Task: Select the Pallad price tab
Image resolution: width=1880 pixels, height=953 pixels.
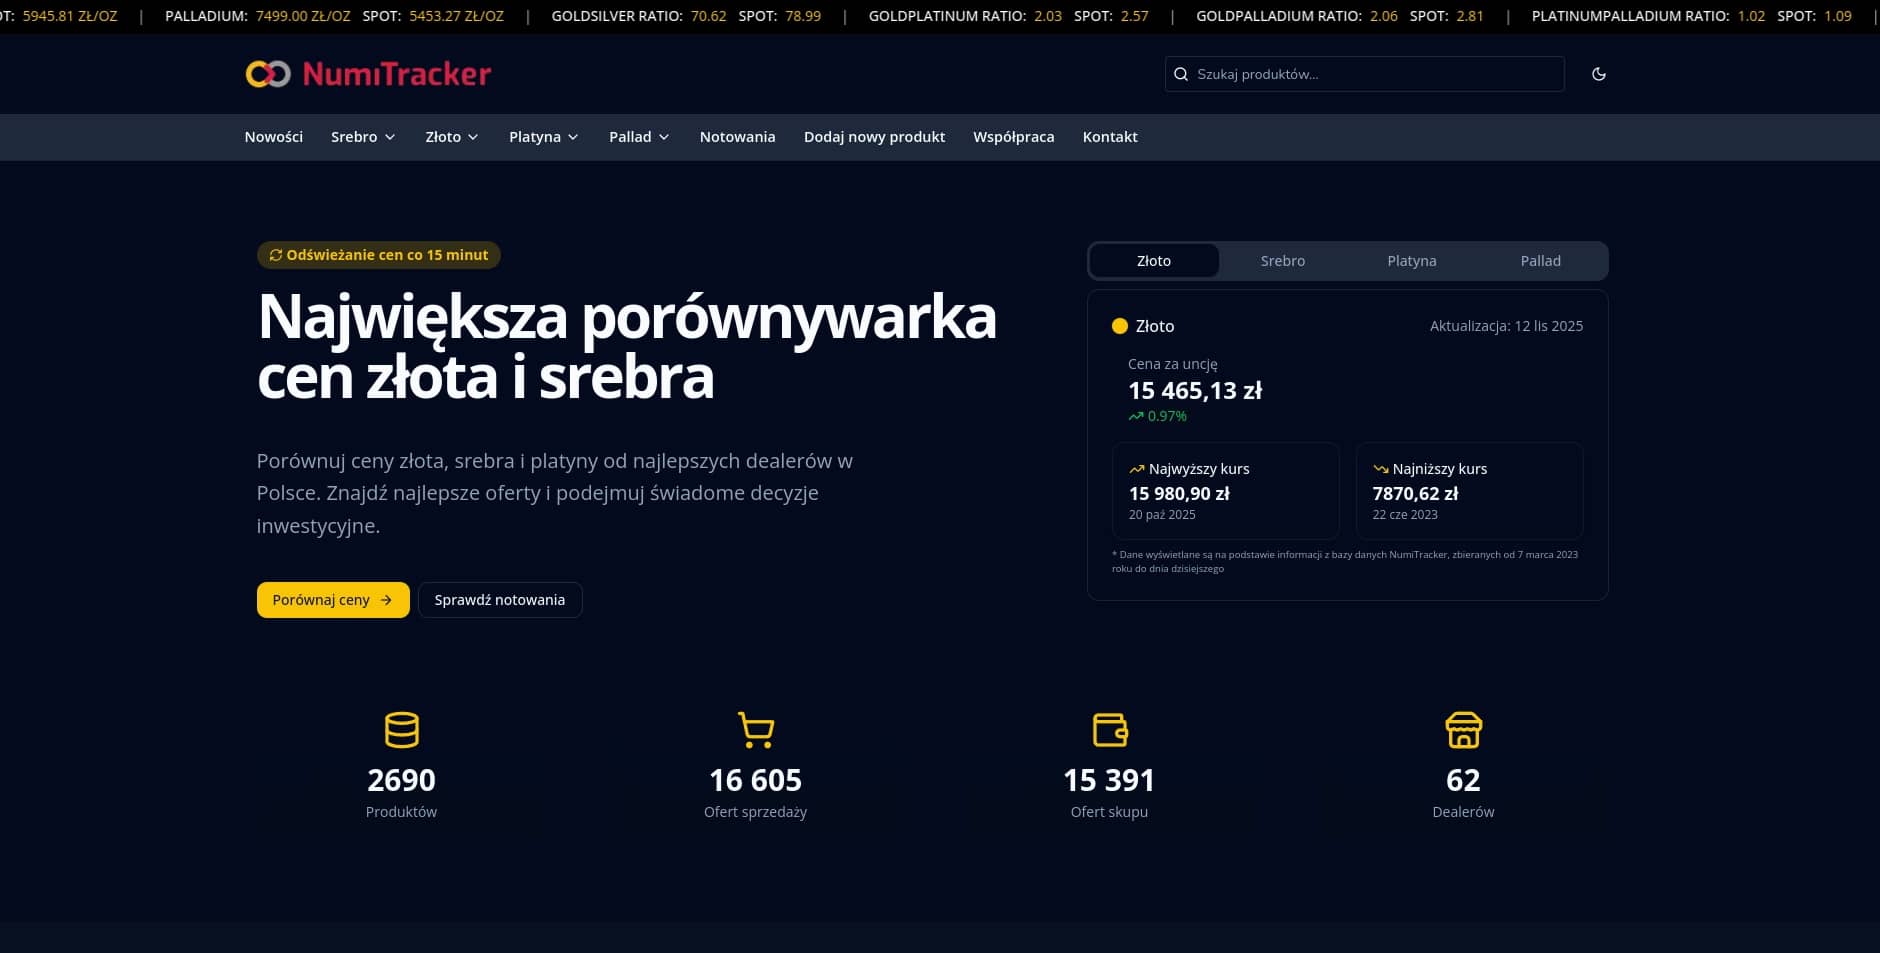Action: [x=1540, y=261]
